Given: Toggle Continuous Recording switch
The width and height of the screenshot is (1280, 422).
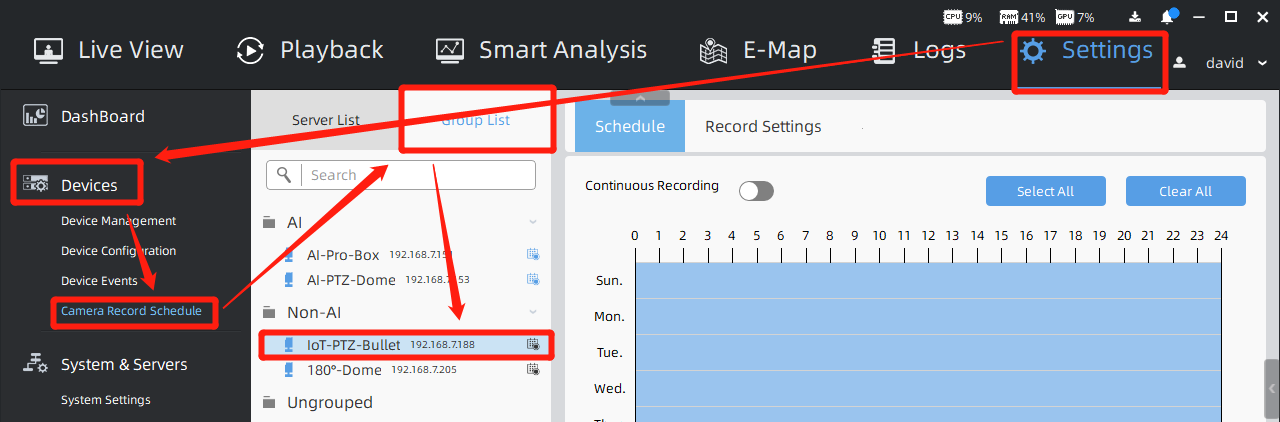Looking at the screenshot, I should tap(756, 191).
